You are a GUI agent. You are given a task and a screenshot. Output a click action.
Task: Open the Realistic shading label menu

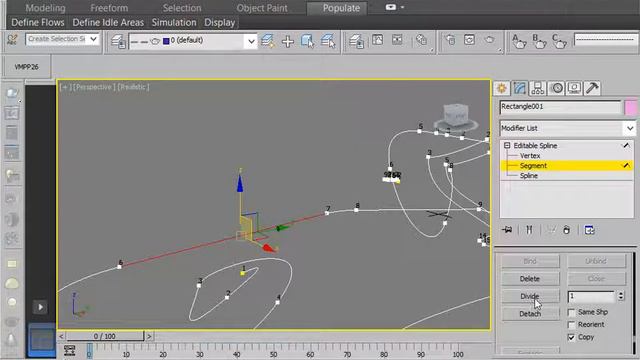pos(133,87)
